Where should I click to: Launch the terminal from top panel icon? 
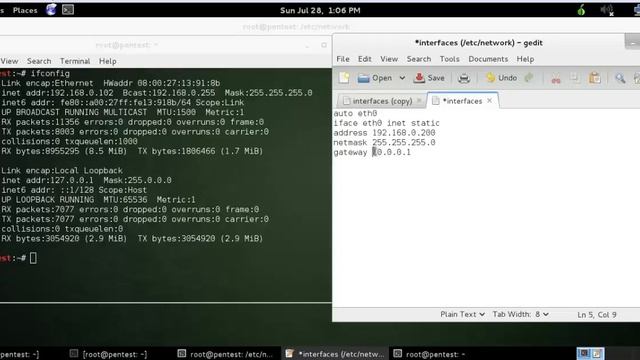pos(68,10)
